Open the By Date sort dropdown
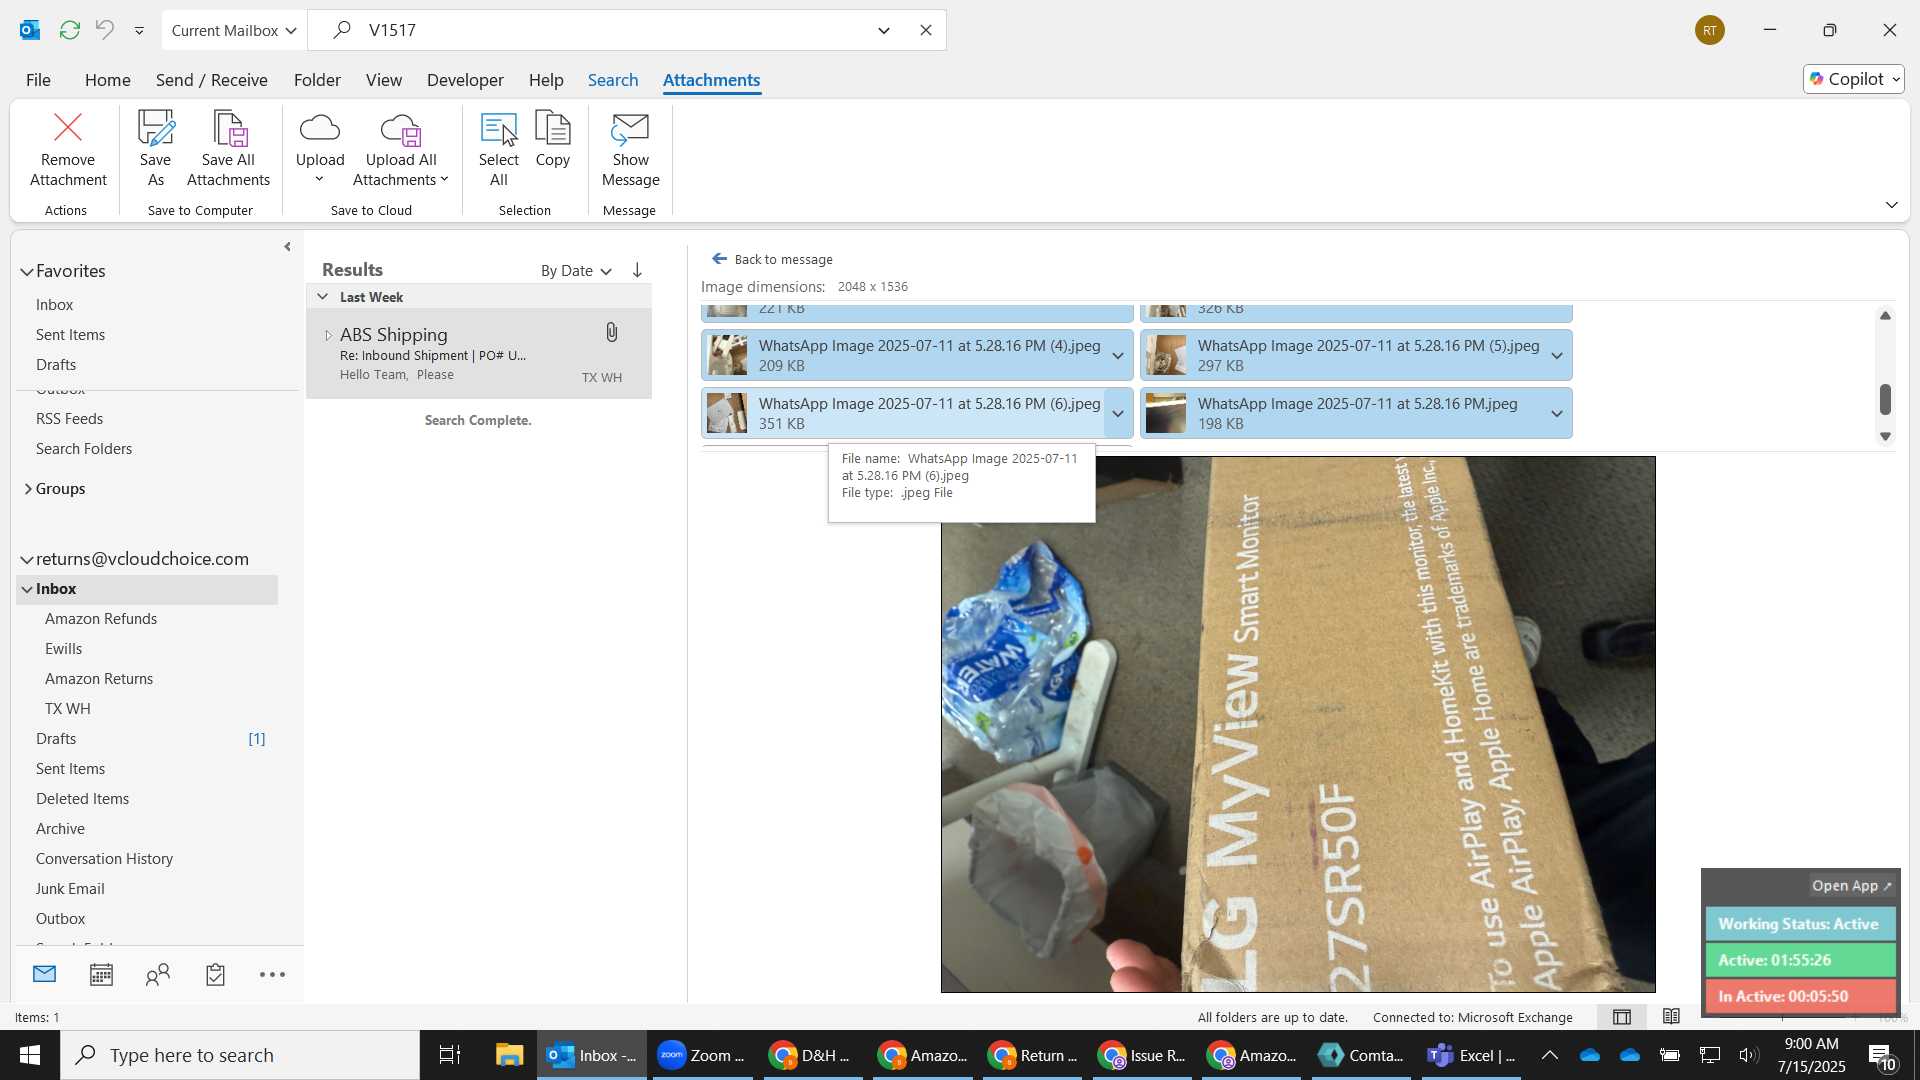 point(576,271)
